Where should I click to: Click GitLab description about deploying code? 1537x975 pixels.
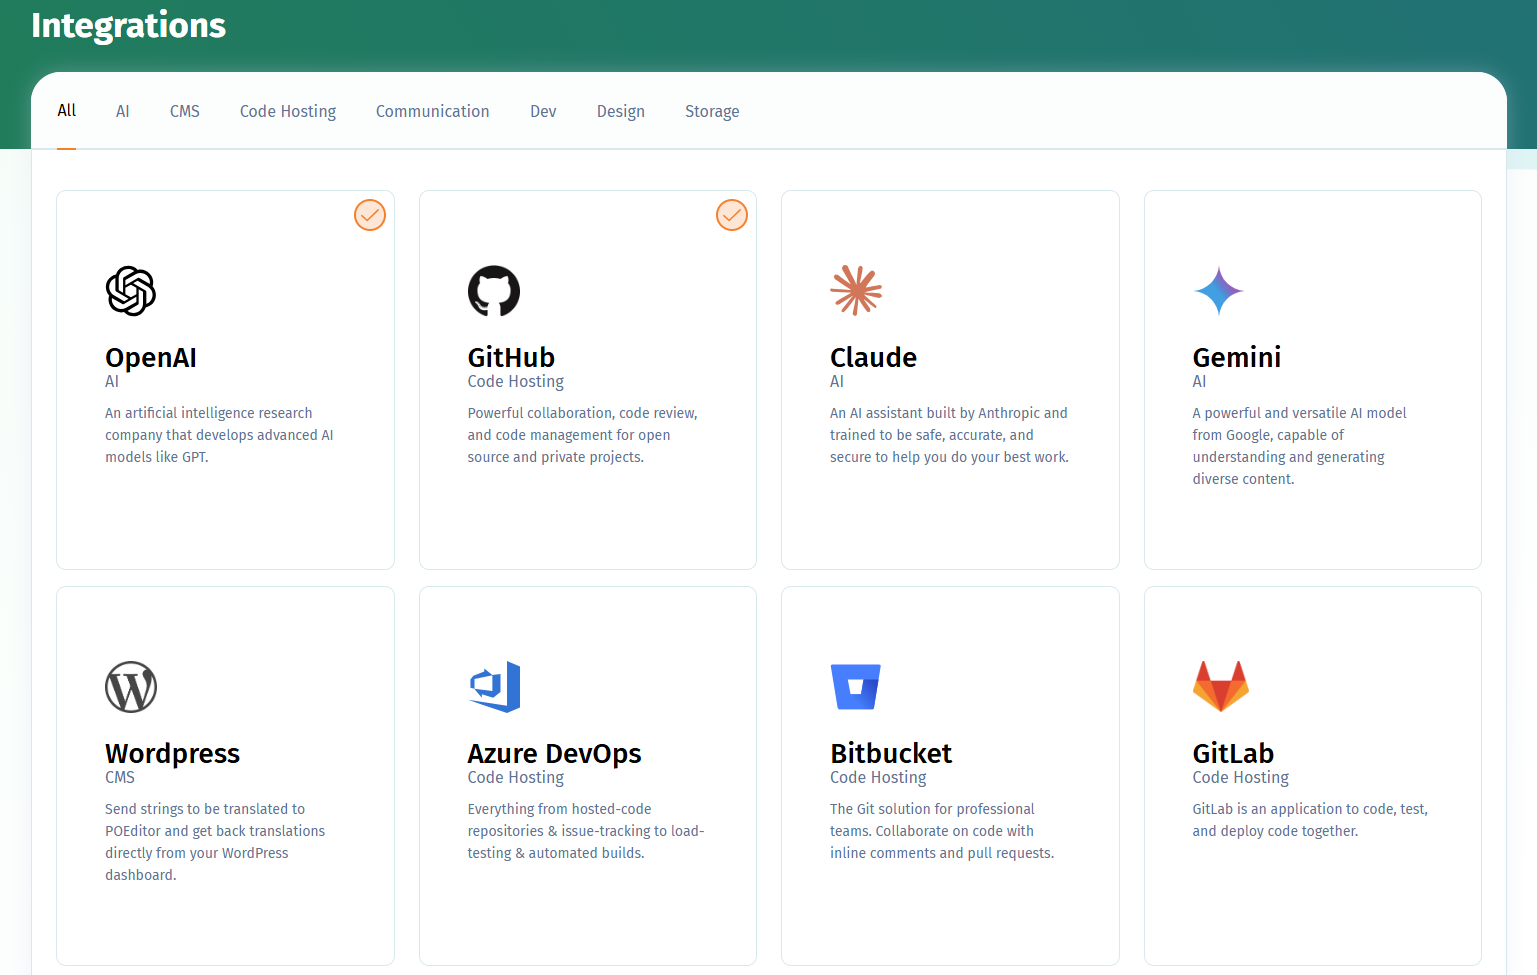[x=1310, y=820]
